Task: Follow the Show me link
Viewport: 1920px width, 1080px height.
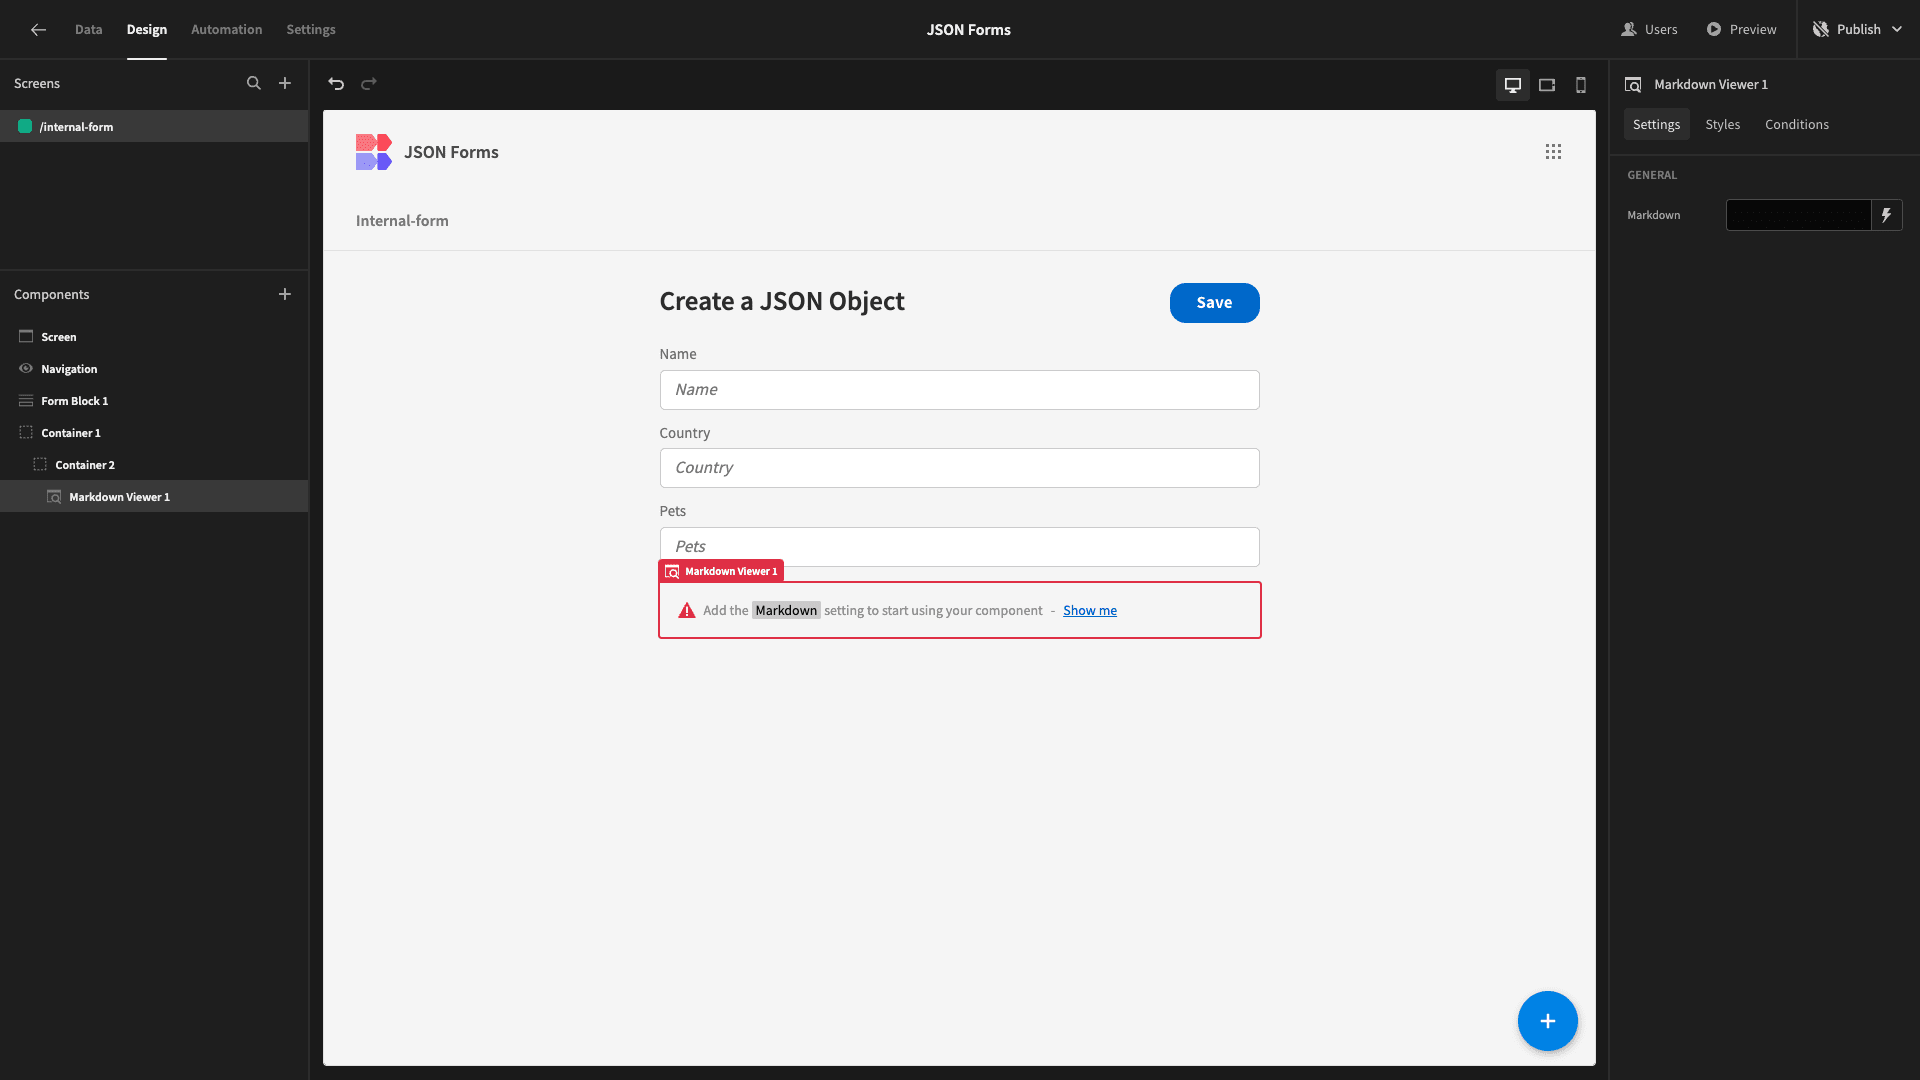Action: coord(1090,611)
